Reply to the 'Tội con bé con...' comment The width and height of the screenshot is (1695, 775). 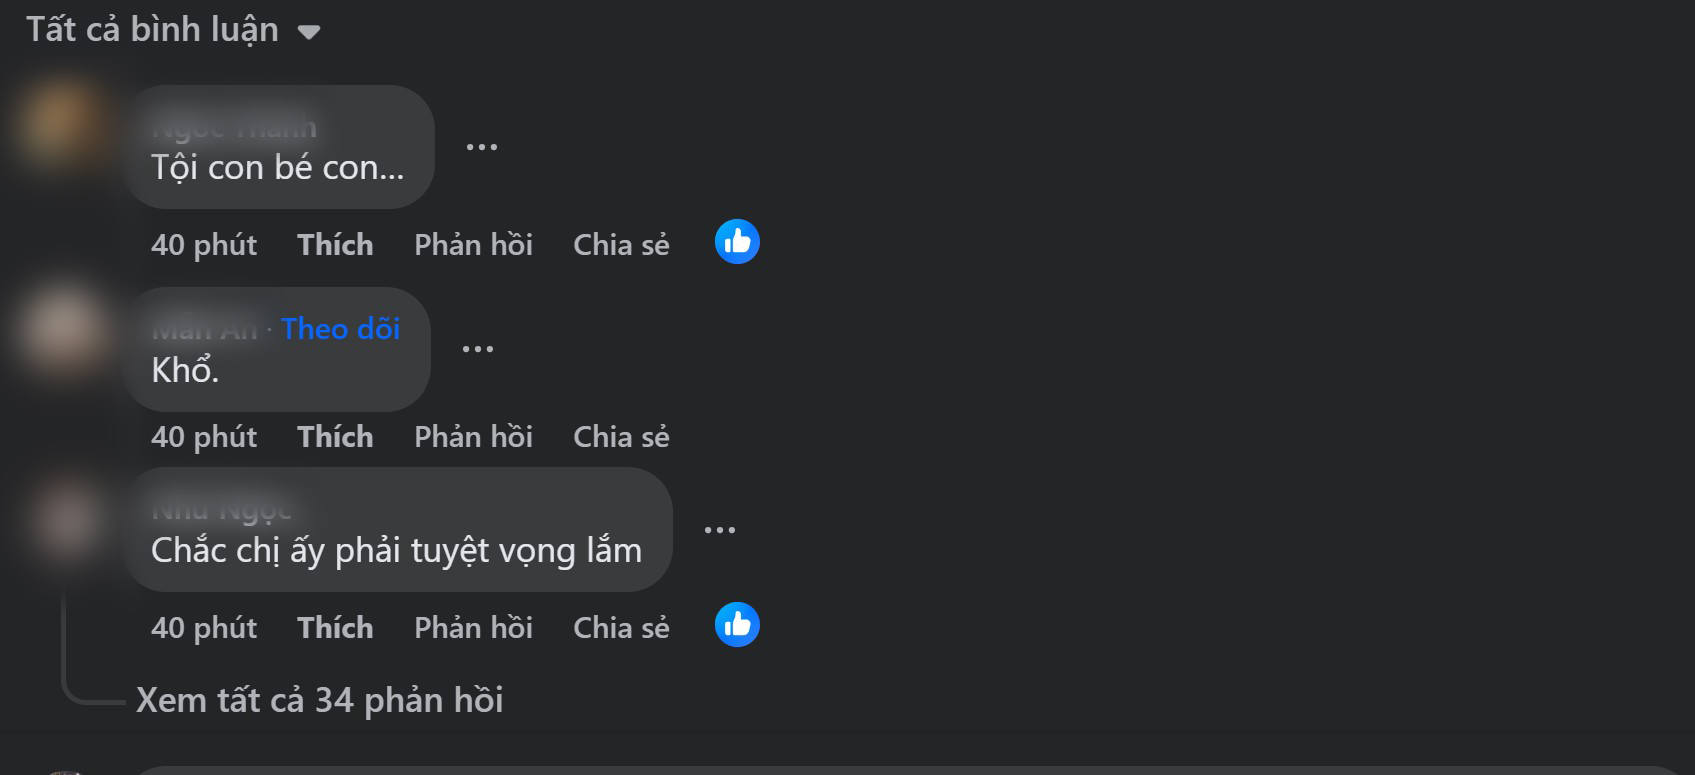coord(473,245)
